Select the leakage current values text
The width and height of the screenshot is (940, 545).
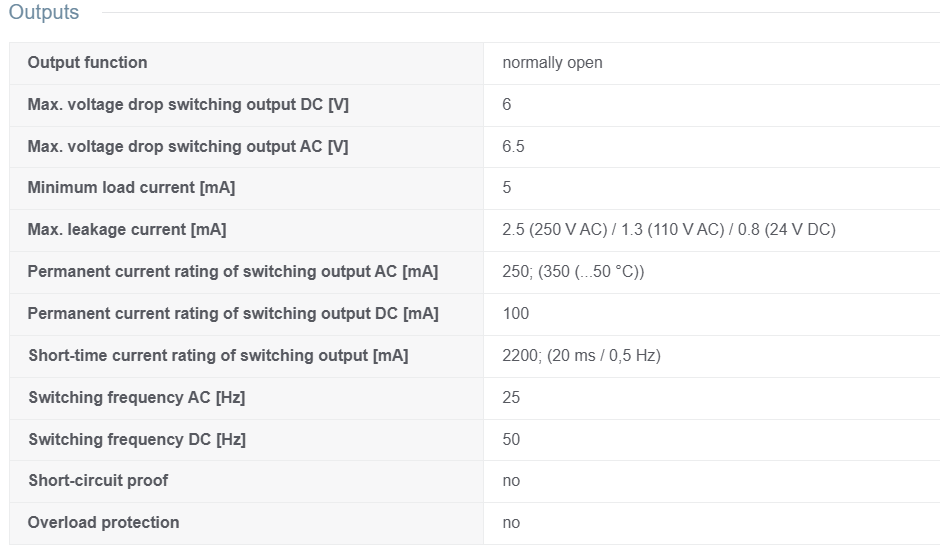tap(669, 230)
